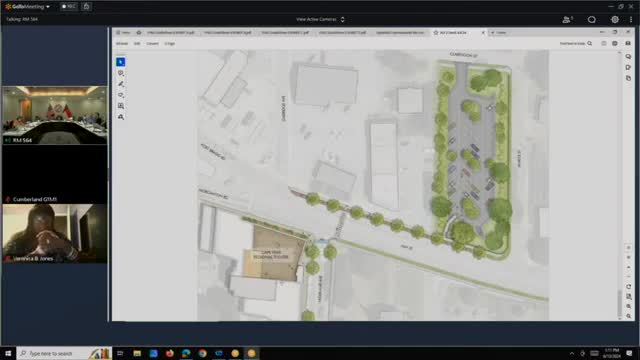Open the Edit menu in PDF viewer
The width and height of the screenshot is (640, 360).
point(137,43)
